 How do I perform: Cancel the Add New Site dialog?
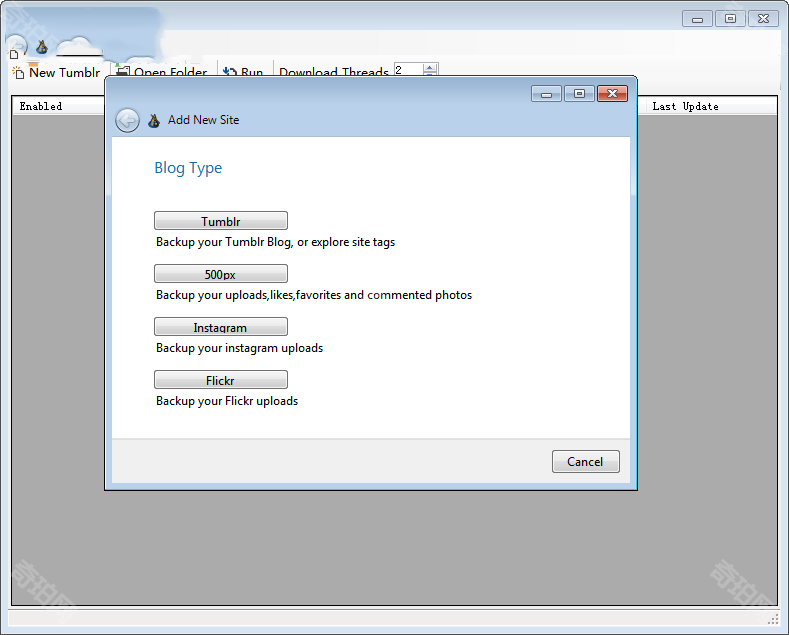[585, 461]
